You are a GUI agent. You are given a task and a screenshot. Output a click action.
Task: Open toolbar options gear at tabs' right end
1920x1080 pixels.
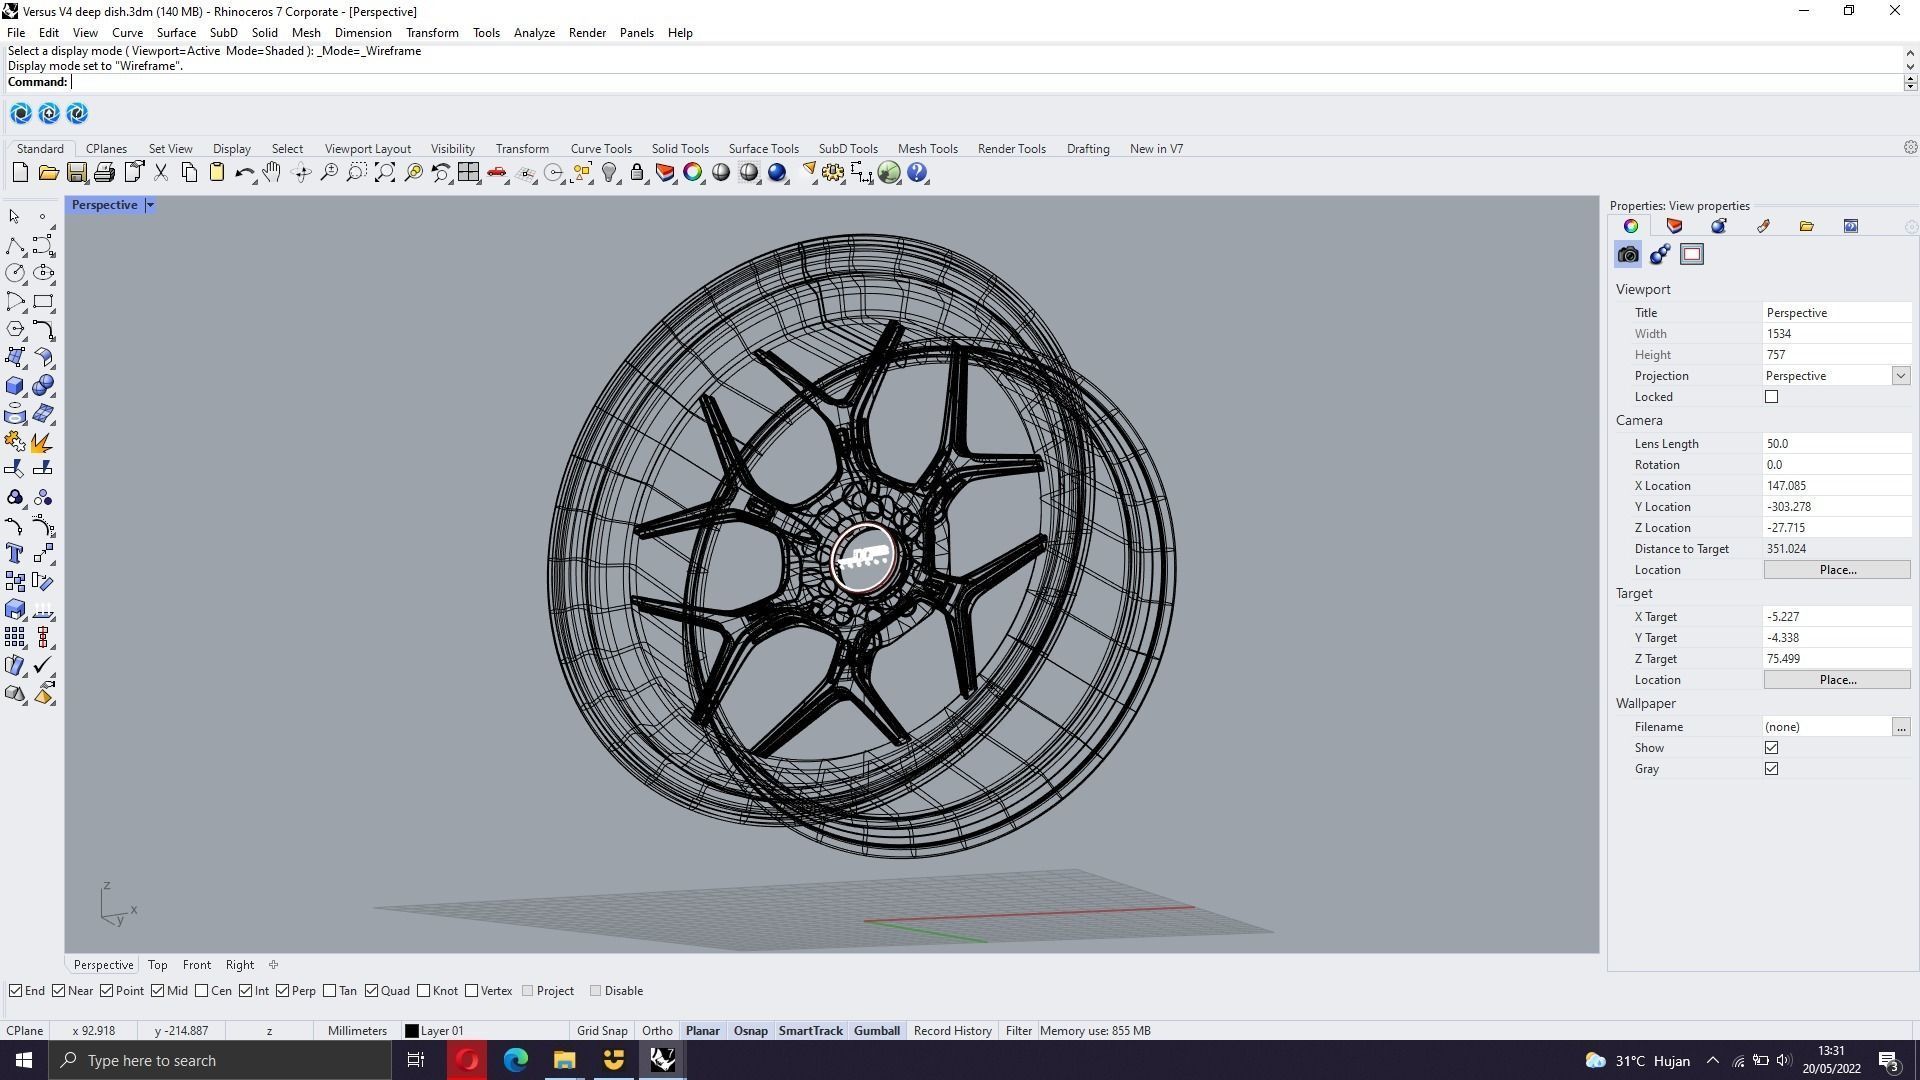coord(1910,148)
